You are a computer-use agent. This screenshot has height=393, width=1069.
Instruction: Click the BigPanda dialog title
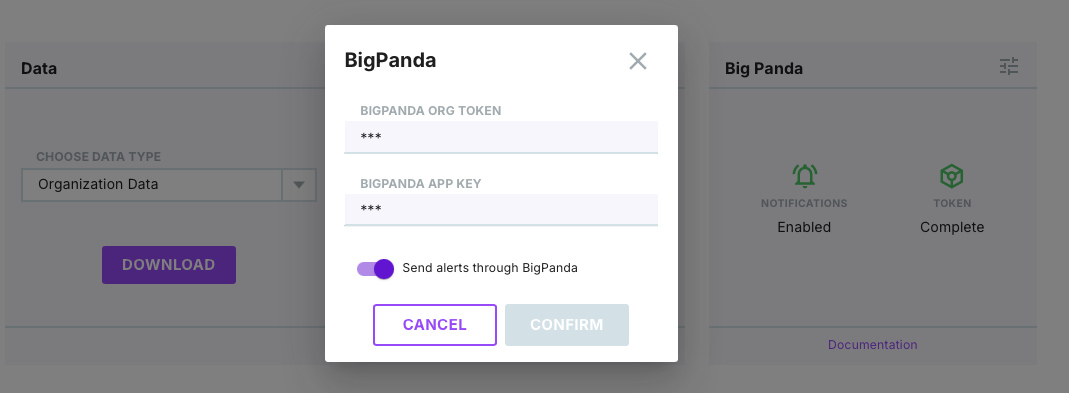390,60
